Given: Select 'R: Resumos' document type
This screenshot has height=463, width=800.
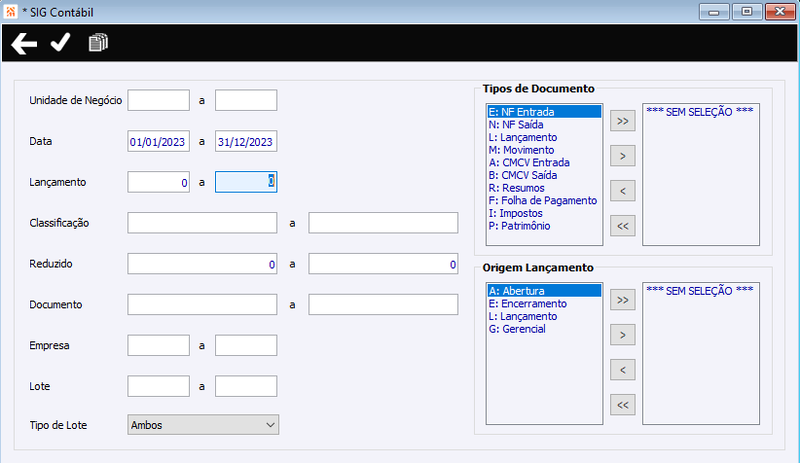Looking at the screenshot, I should (544, 188).
